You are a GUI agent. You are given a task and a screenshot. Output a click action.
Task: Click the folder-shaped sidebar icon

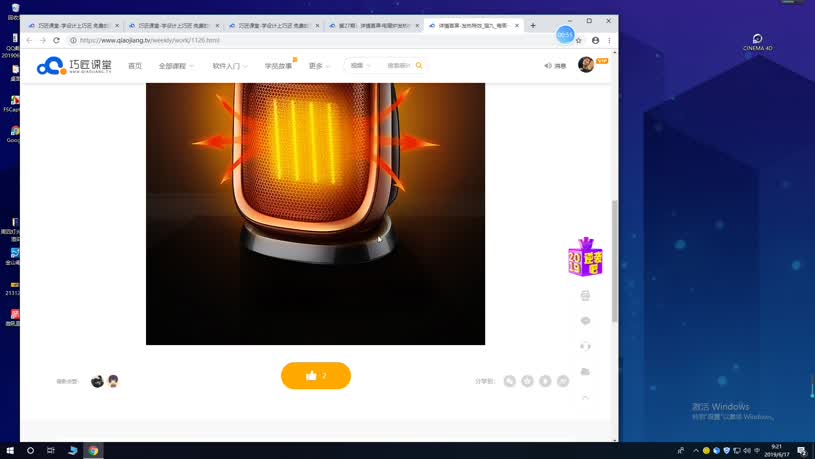point(585,371)
